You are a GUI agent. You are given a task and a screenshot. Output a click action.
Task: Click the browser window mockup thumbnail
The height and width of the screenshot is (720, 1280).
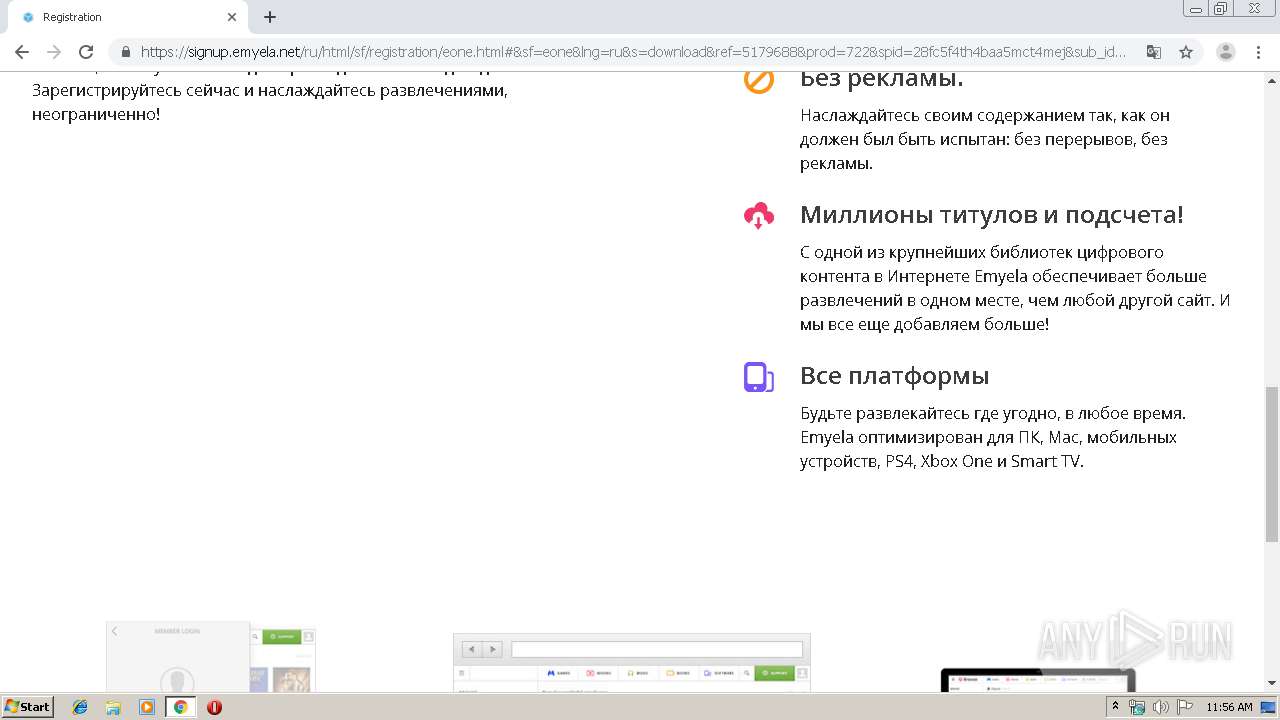(631, 662)
